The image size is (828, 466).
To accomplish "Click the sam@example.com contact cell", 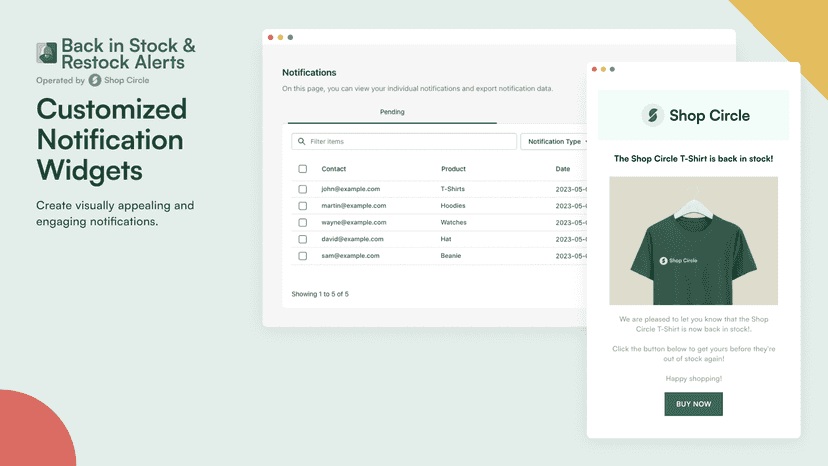I will pos(350,256).
